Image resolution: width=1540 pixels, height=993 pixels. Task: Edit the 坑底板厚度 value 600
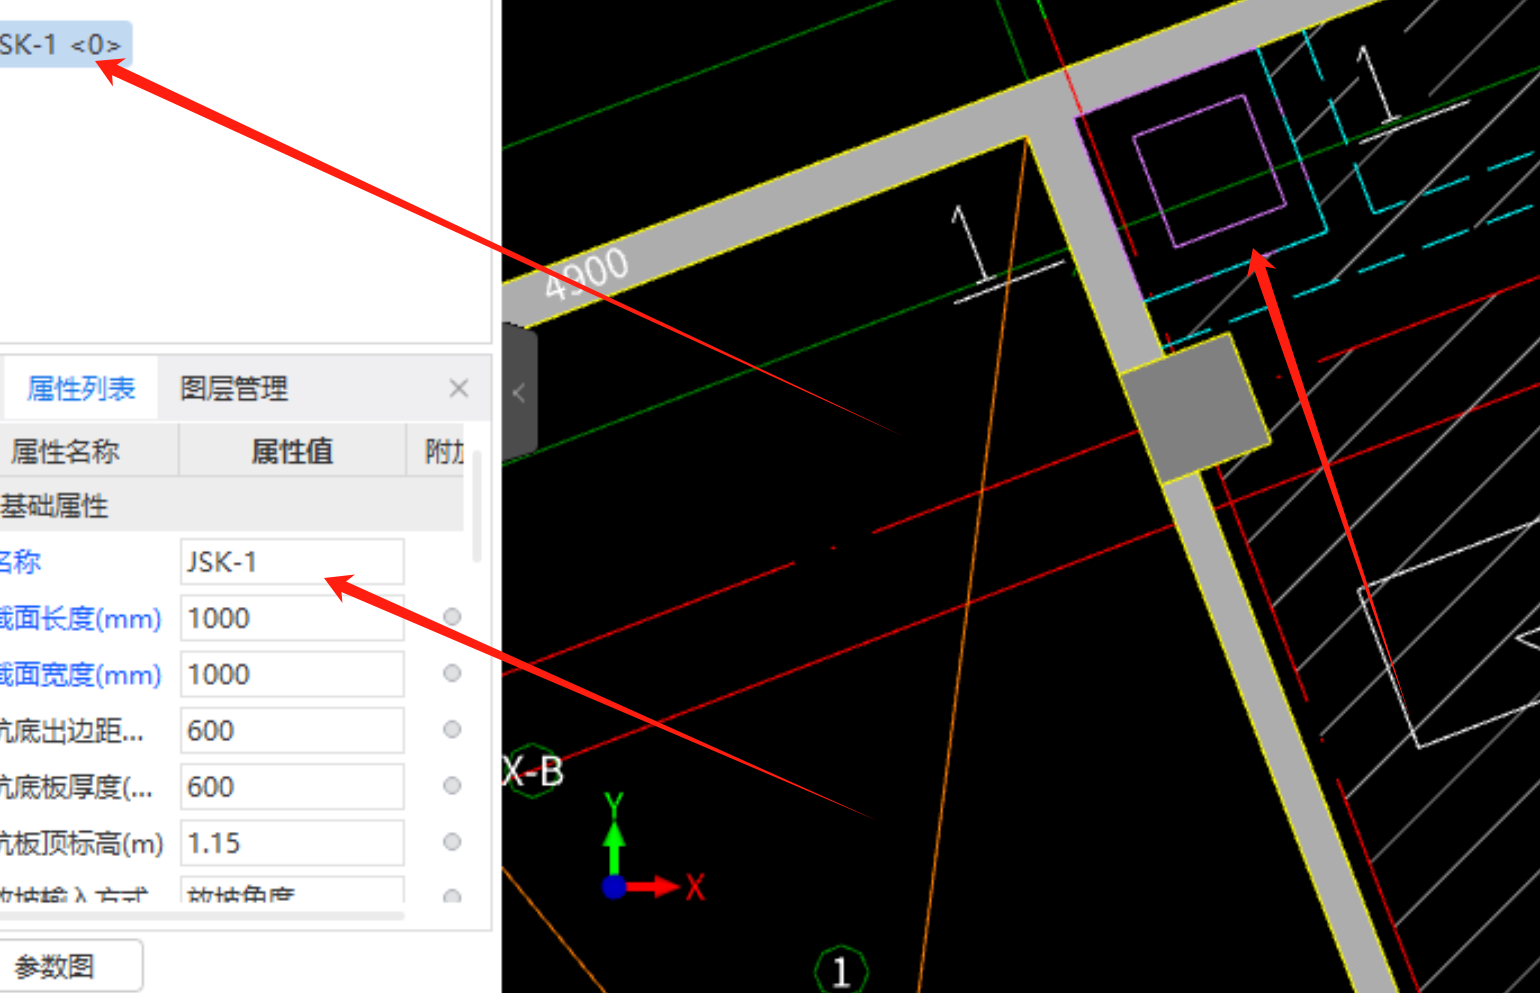click(x=292, y=786)
